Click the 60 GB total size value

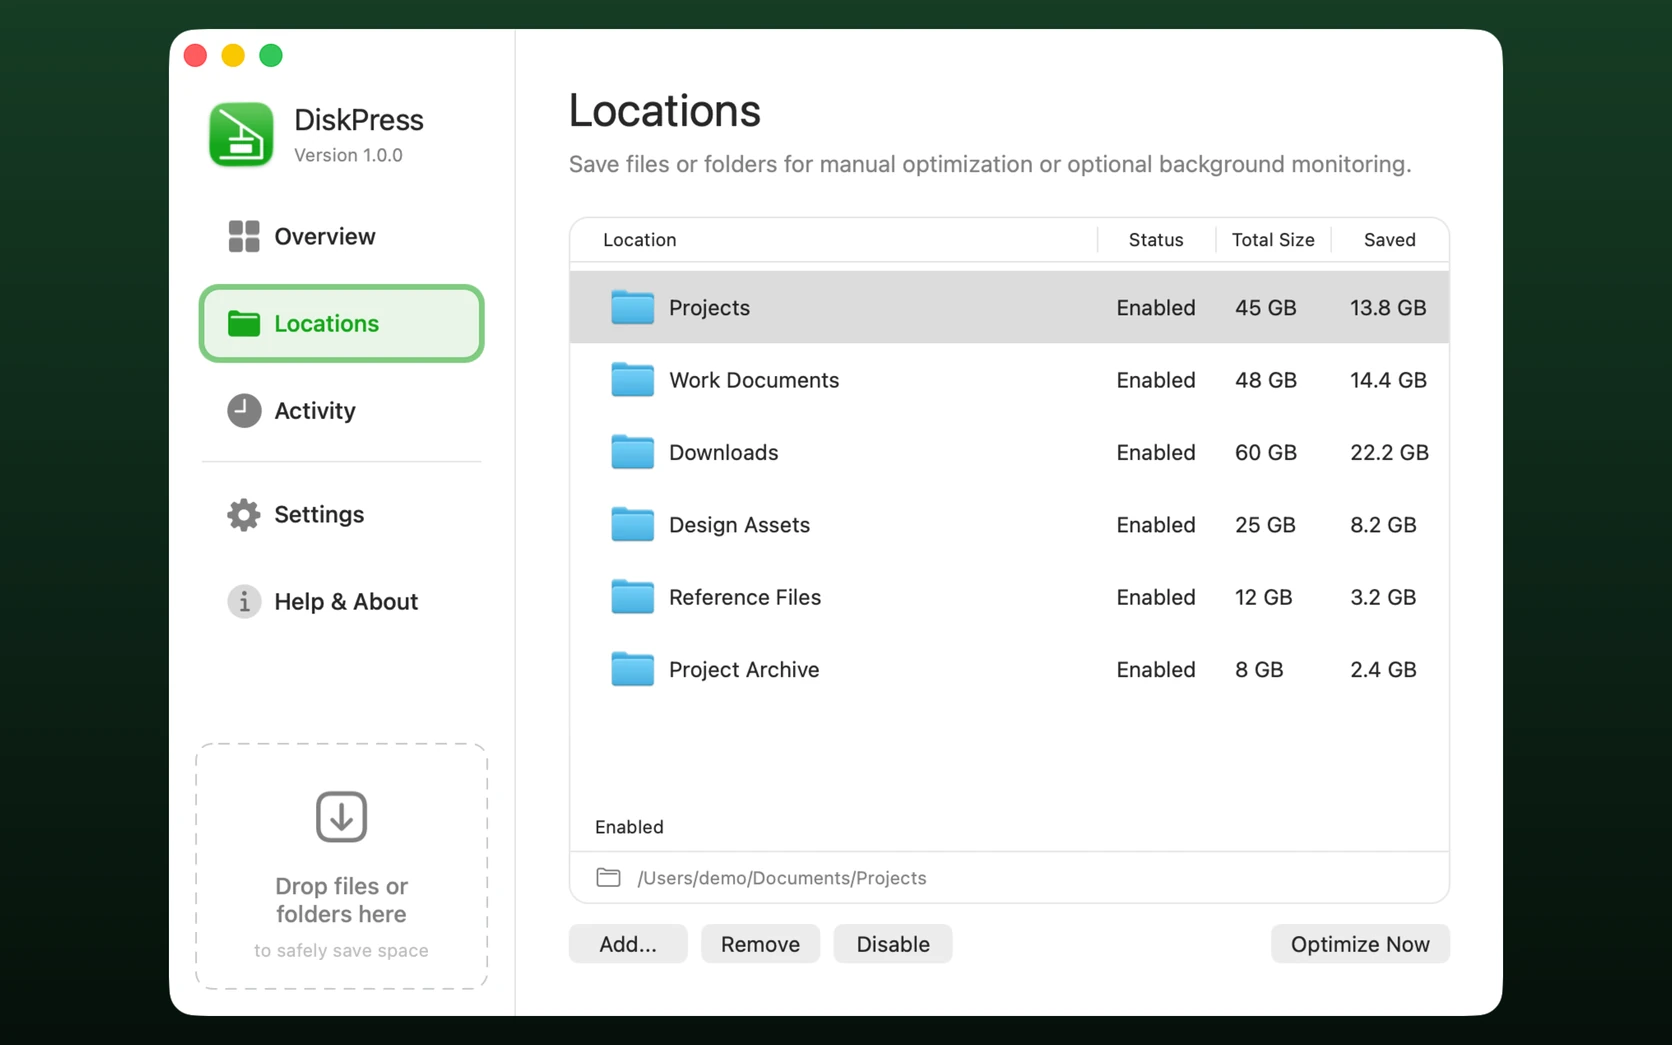(1265, 452)
